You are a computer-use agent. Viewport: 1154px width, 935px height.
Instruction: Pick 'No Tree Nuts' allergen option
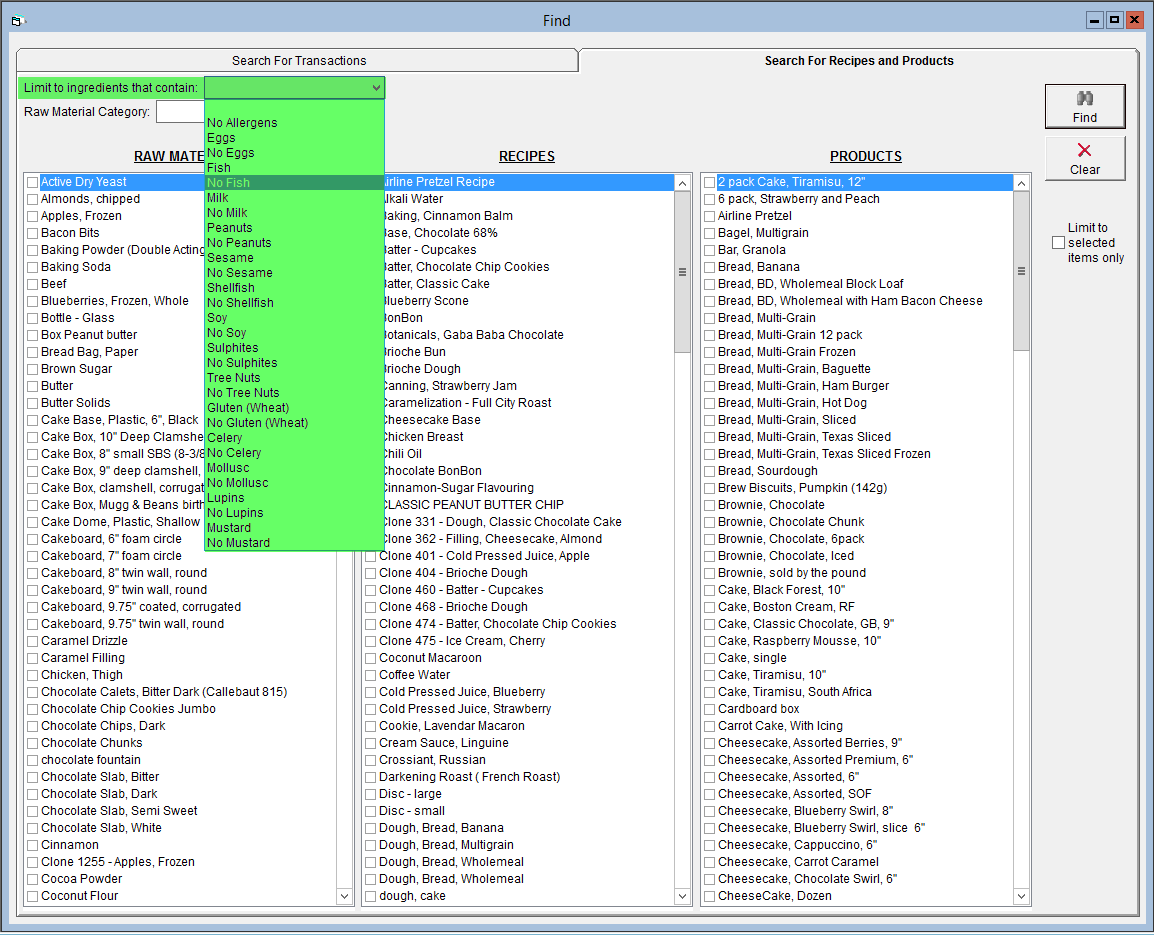[243, 393]
